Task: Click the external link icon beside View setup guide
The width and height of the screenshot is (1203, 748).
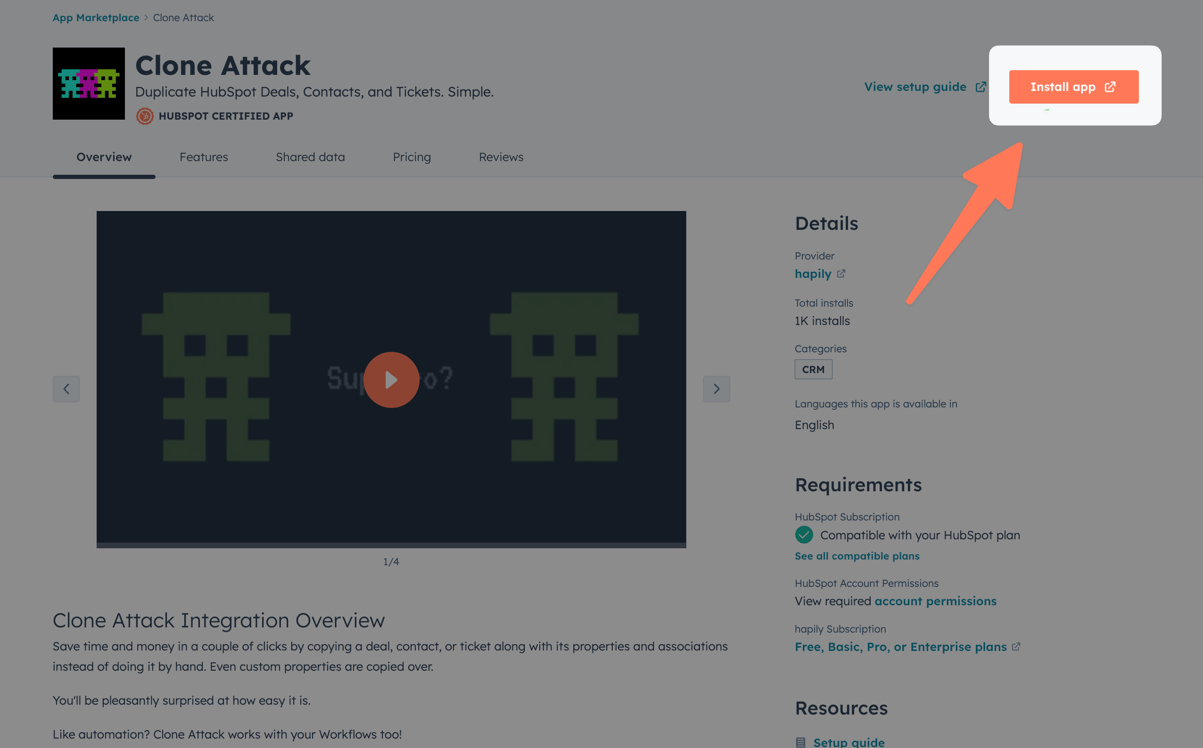Action: tap(981, 87)
